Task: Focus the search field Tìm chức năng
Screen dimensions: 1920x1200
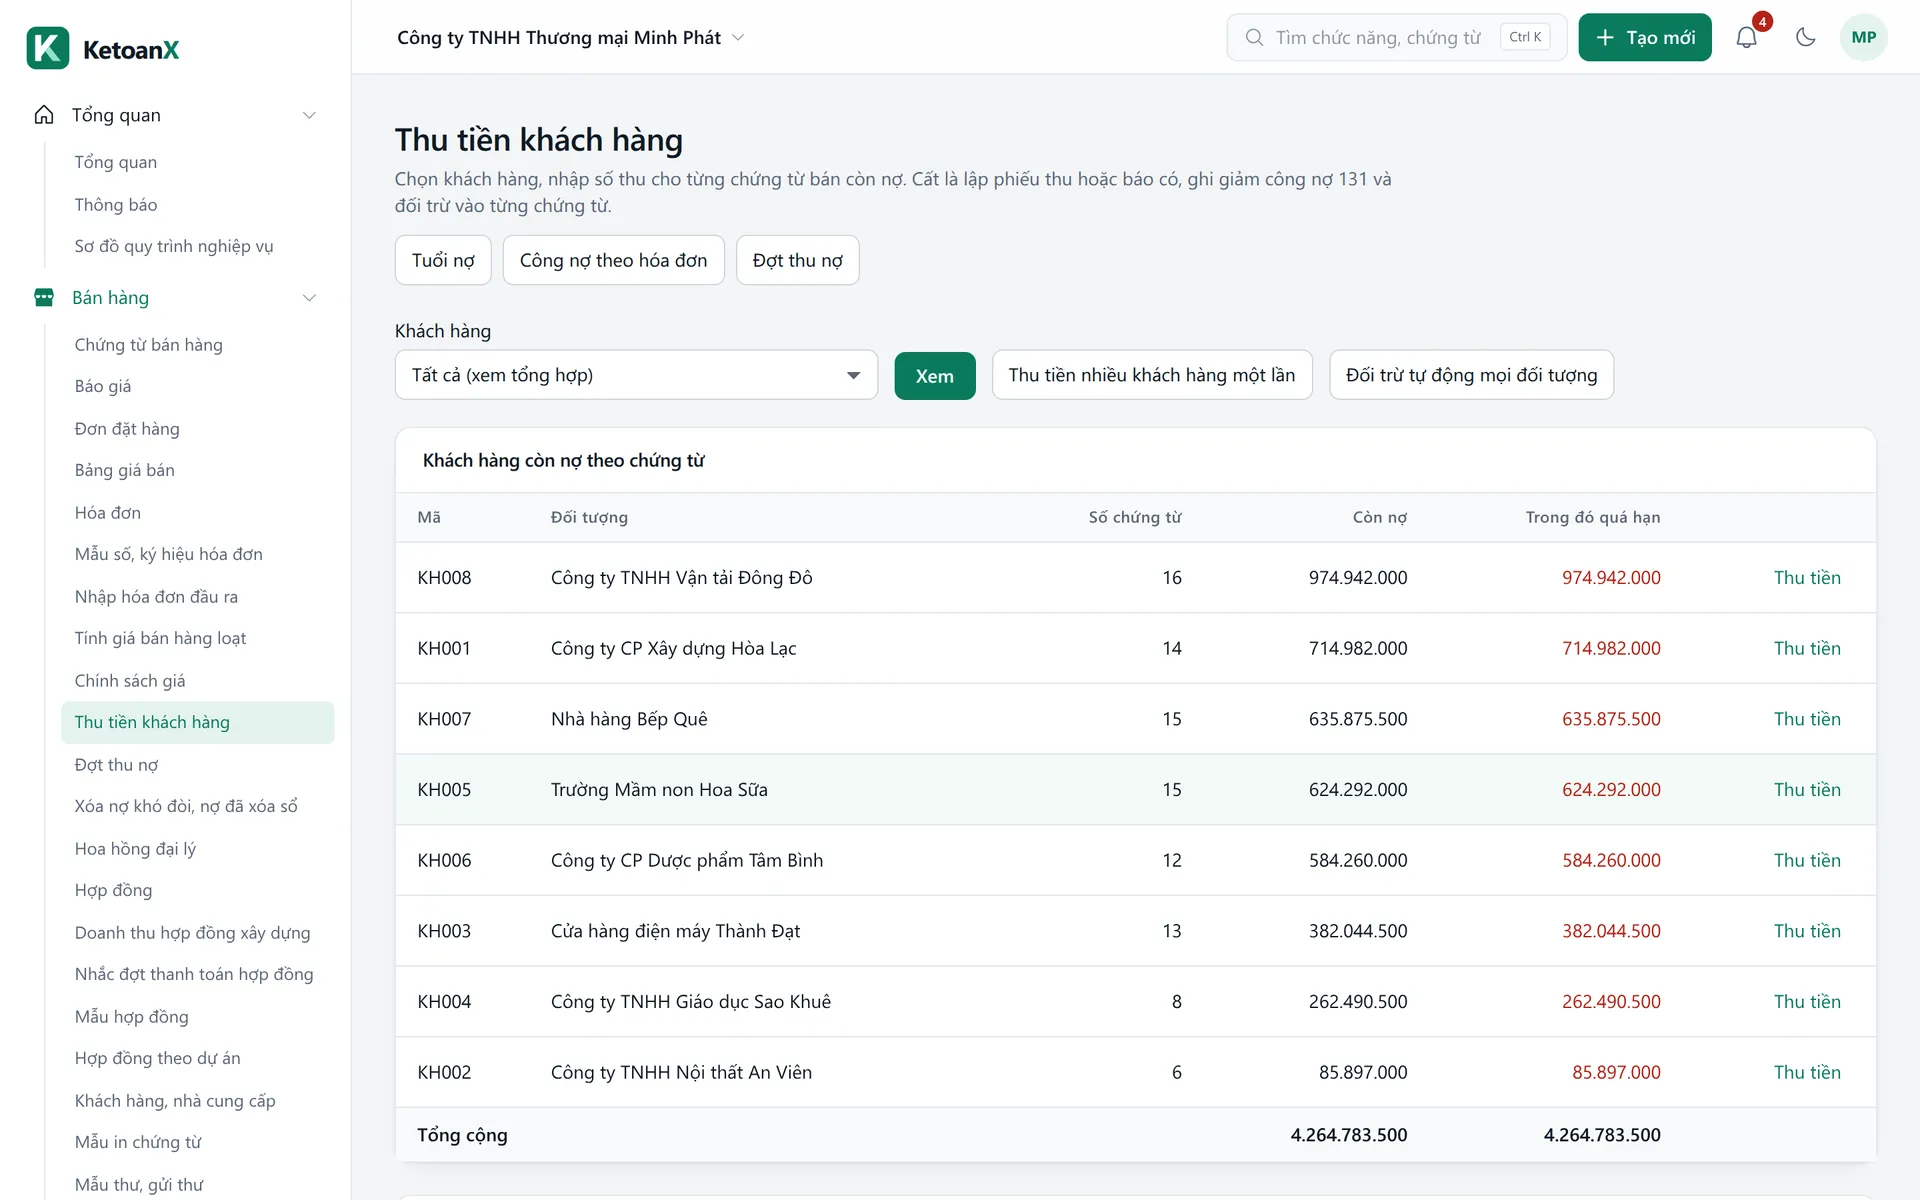Action: pyautogui.click(x=1396, y=38)
